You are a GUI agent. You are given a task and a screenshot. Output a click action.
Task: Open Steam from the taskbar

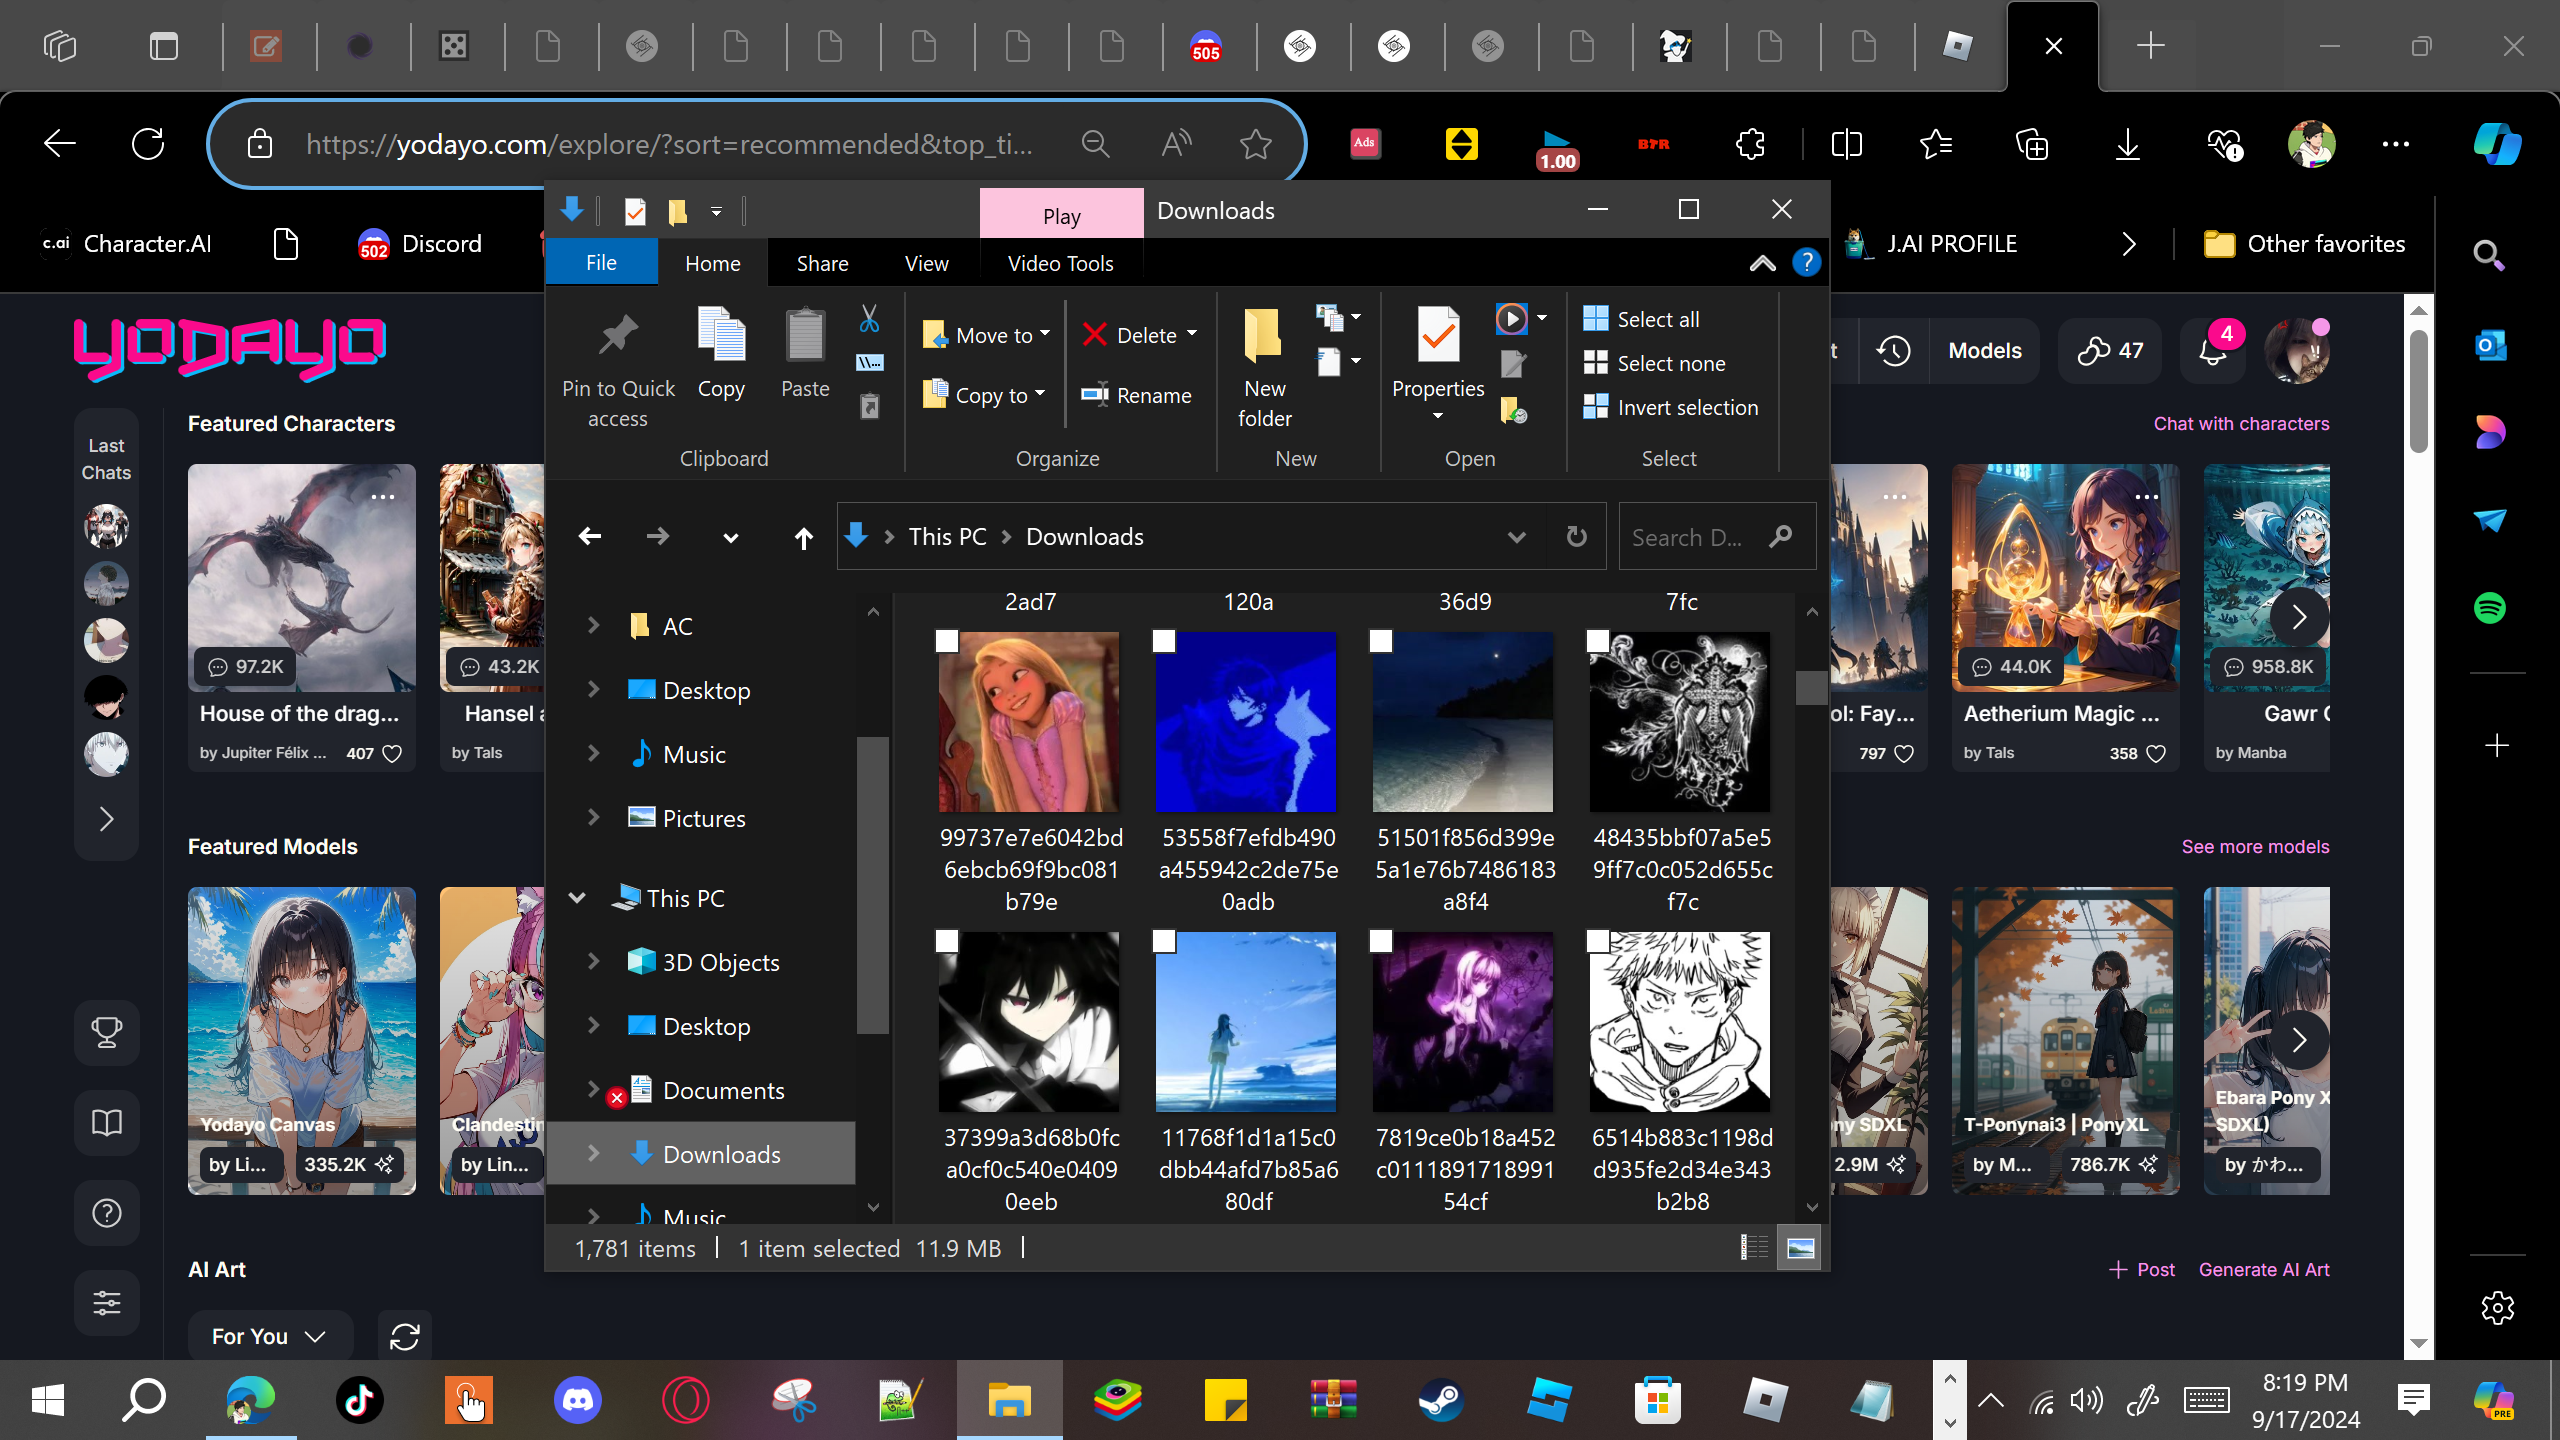pos(1441,1400)
